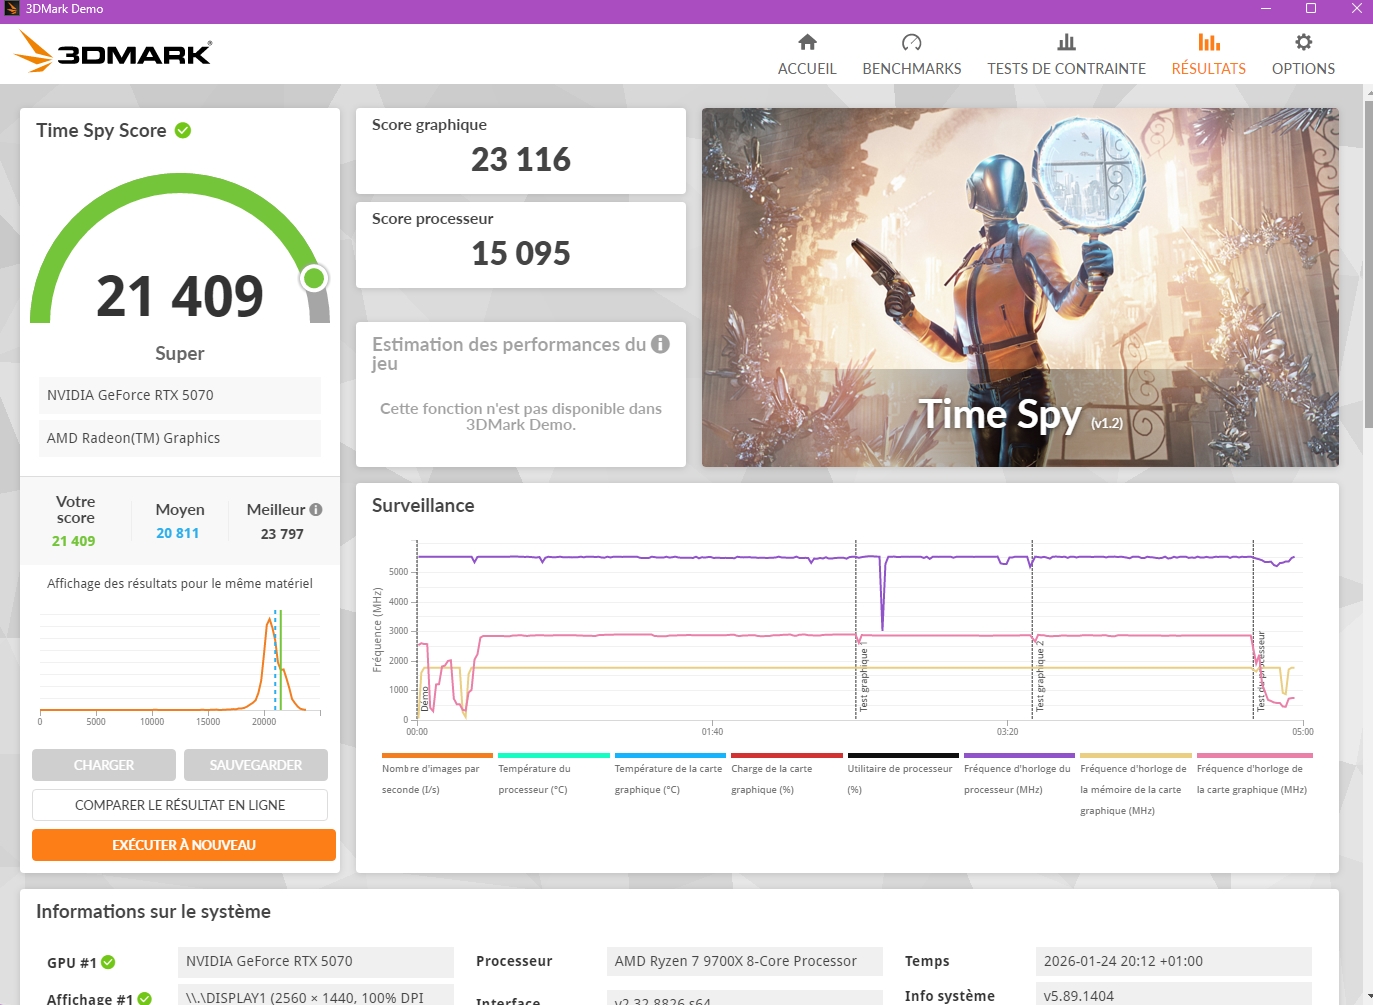Image resolution: width=1373 pixels, height=1005 pixels.
Task: Click Comparer le résultat en ligne
Action: click(x=180, y=805)
